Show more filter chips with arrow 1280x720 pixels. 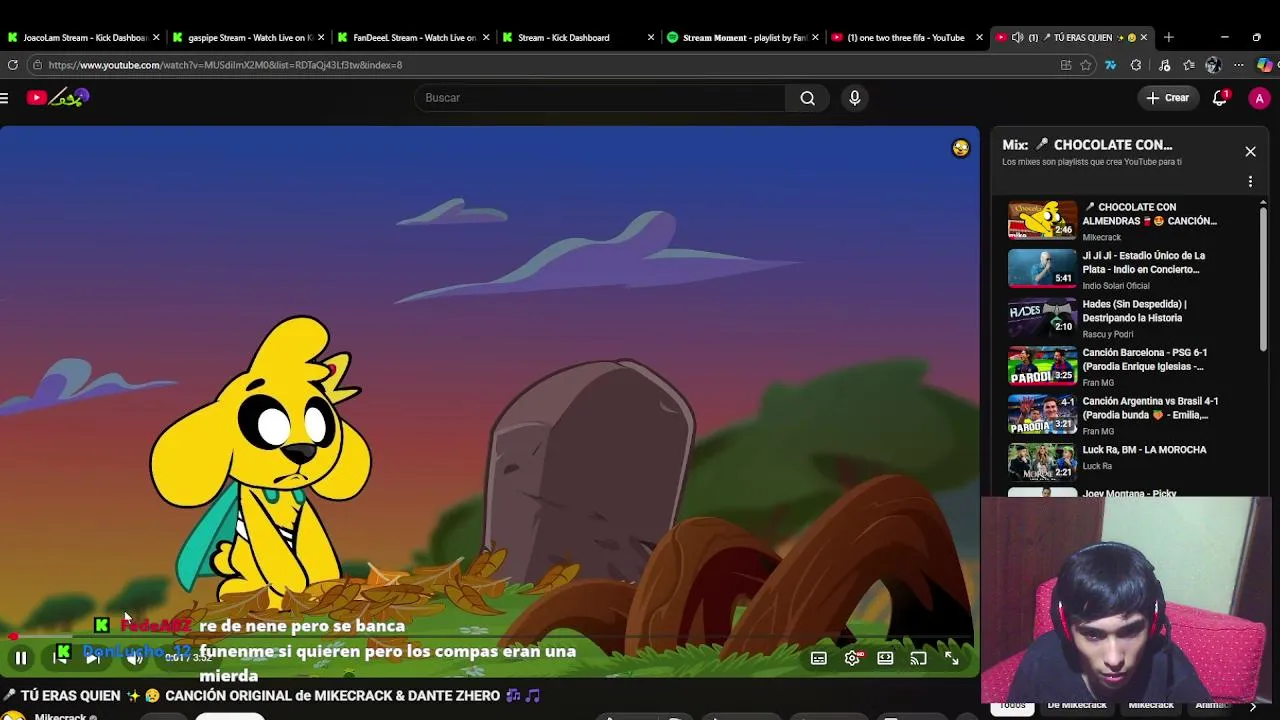point(1252,706)
